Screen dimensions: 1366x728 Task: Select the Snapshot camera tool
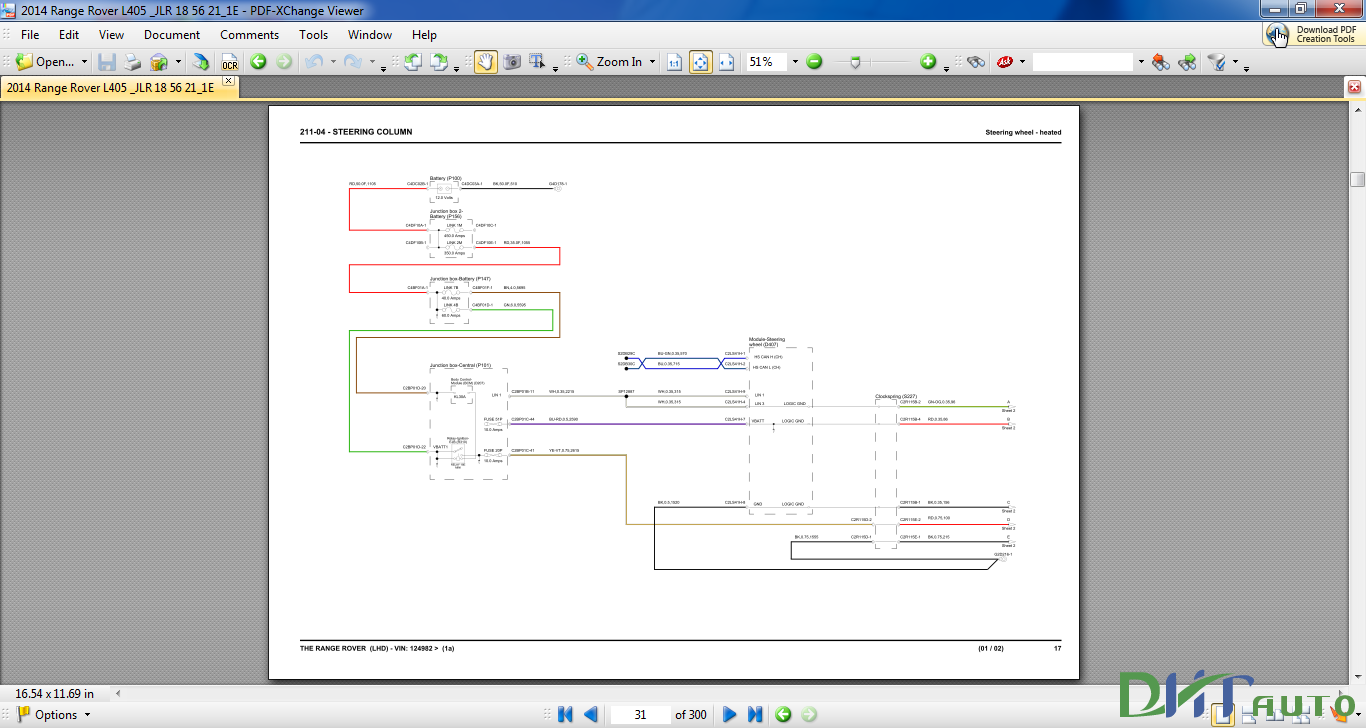point(512,62)
